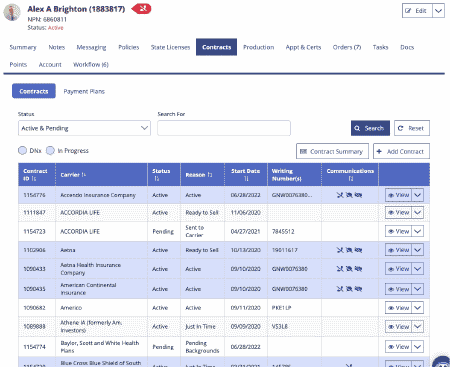Open the Contract Summary
Image resolution: width=450 pixels, height=367 pixels.
coord(332,151)
